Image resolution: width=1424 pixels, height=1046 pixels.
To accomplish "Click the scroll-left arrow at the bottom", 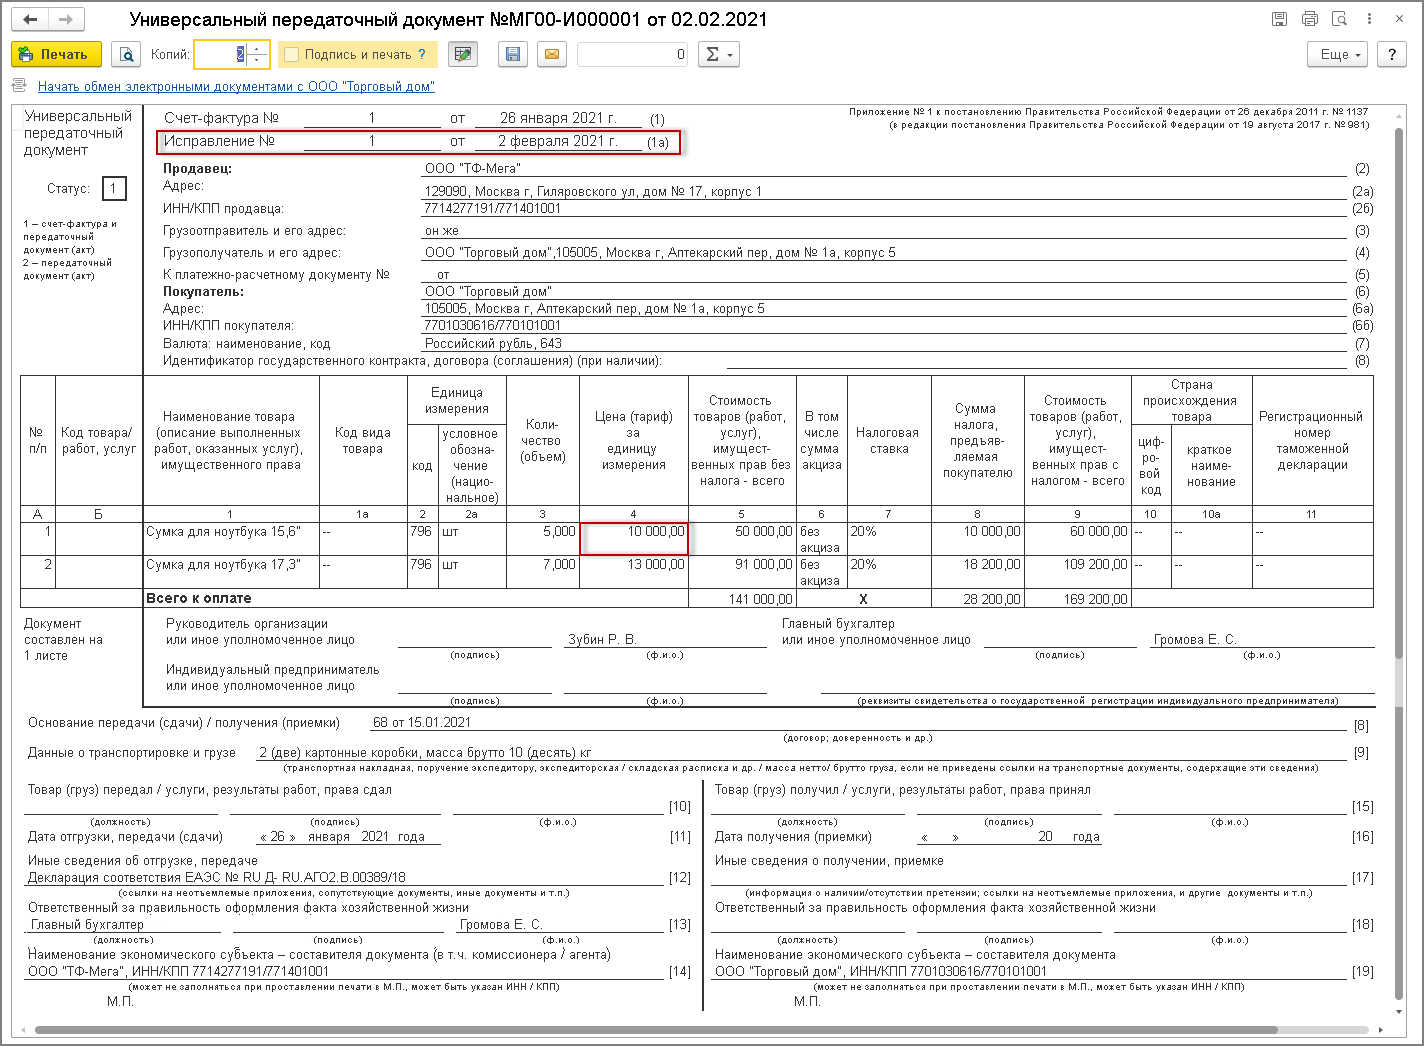I will tap(22, 1030).
